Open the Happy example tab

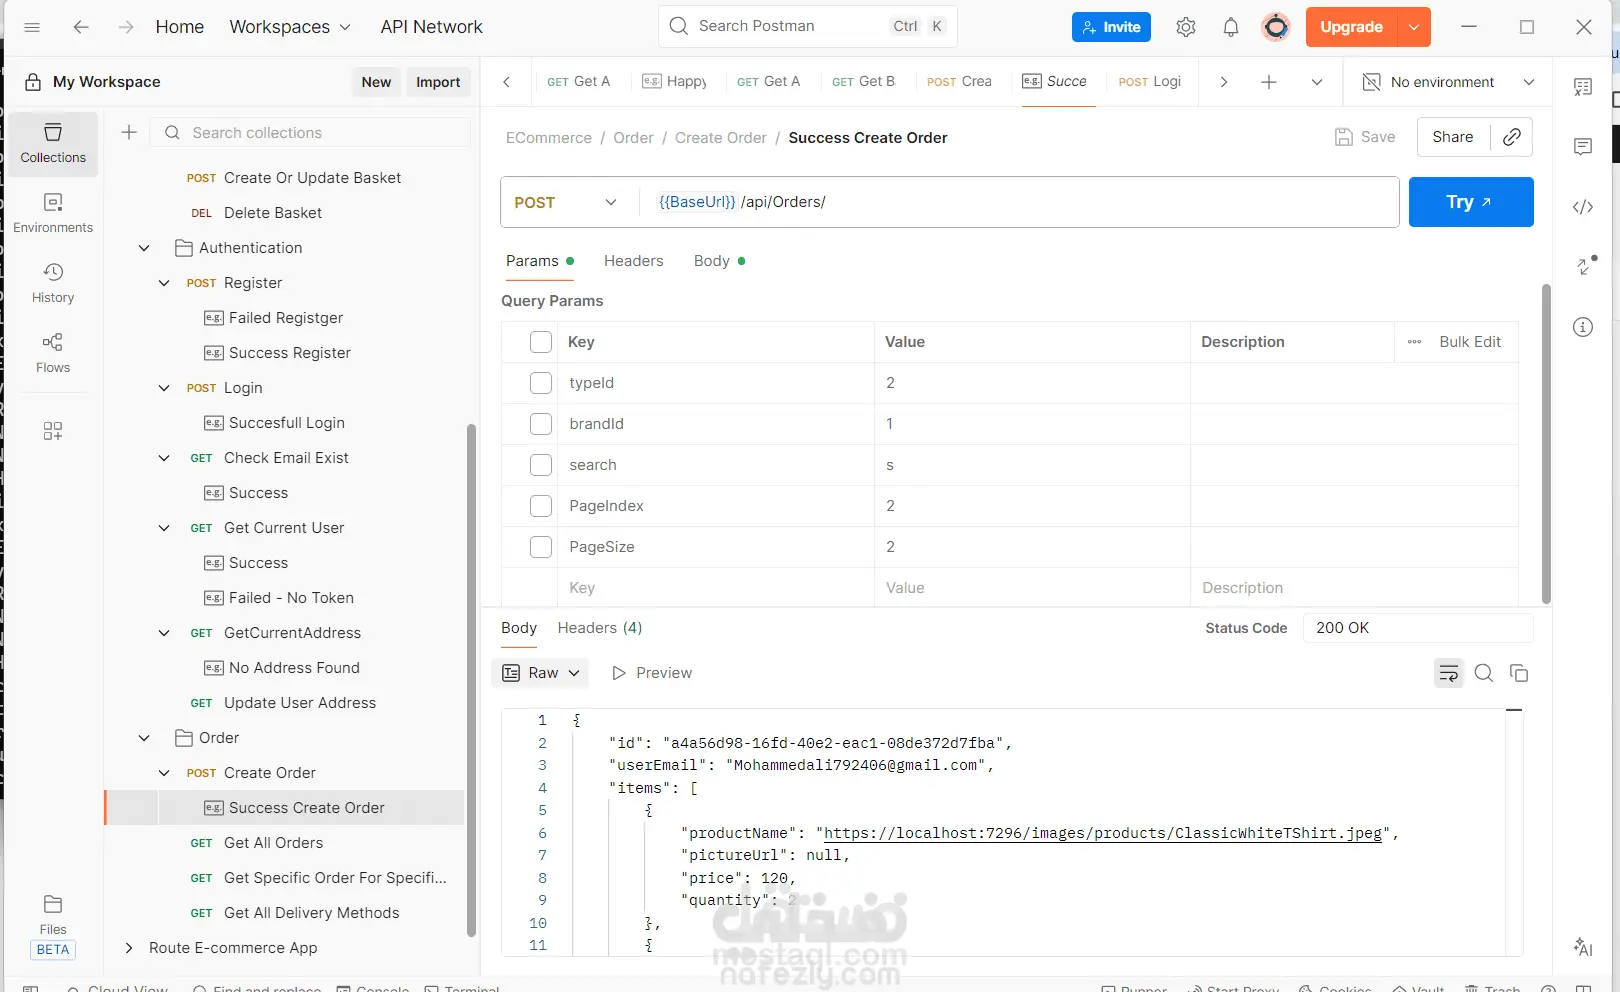(674, 82)
